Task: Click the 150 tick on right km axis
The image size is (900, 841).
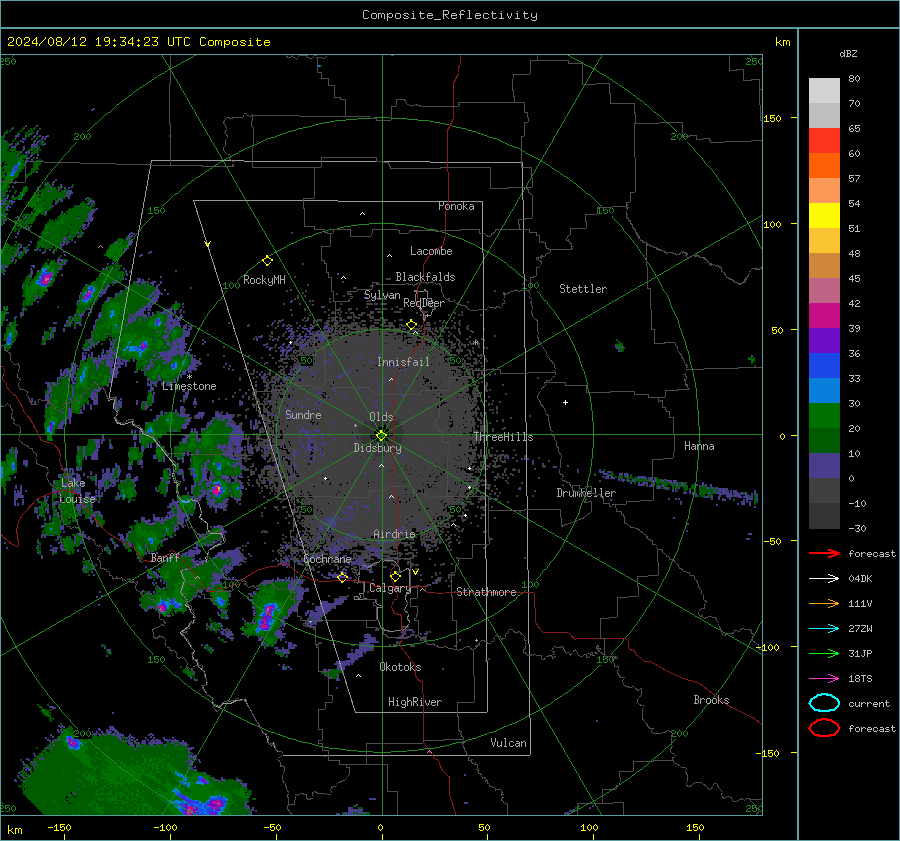Action: coord(773,118)
